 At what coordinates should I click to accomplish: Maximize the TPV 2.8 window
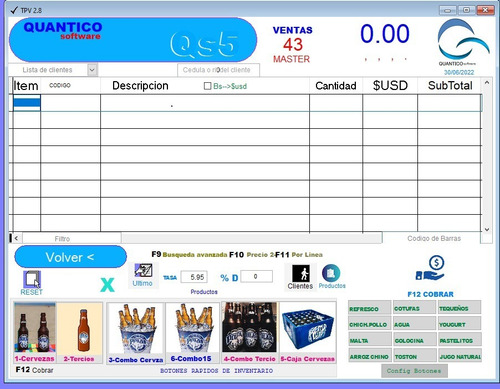(x=467, y=10)
